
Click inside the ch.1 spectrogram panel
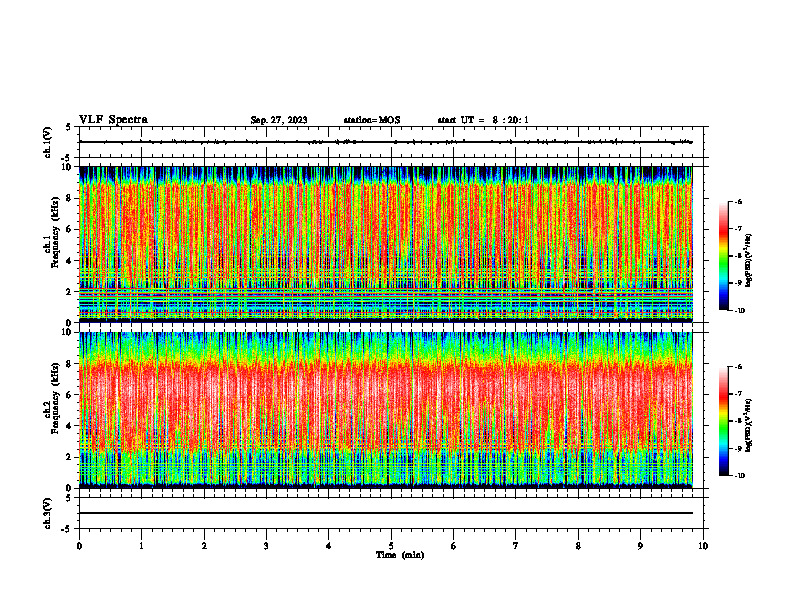click(386, 244)
